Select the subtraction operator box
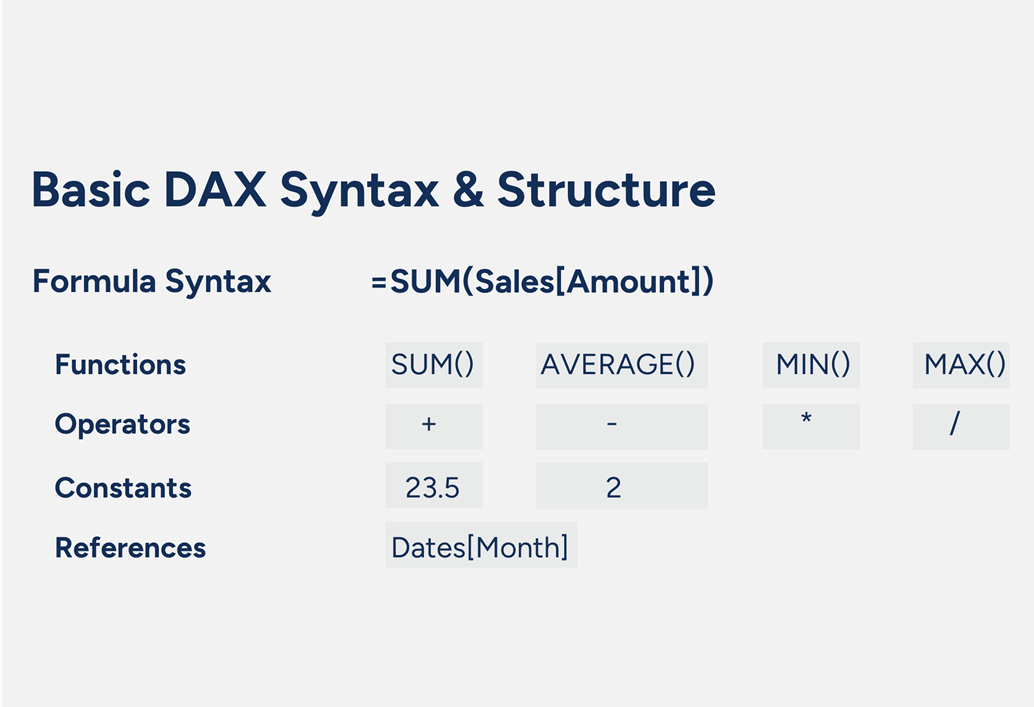The width and height of the screenshot is (1034, 707). pos(621,426)
